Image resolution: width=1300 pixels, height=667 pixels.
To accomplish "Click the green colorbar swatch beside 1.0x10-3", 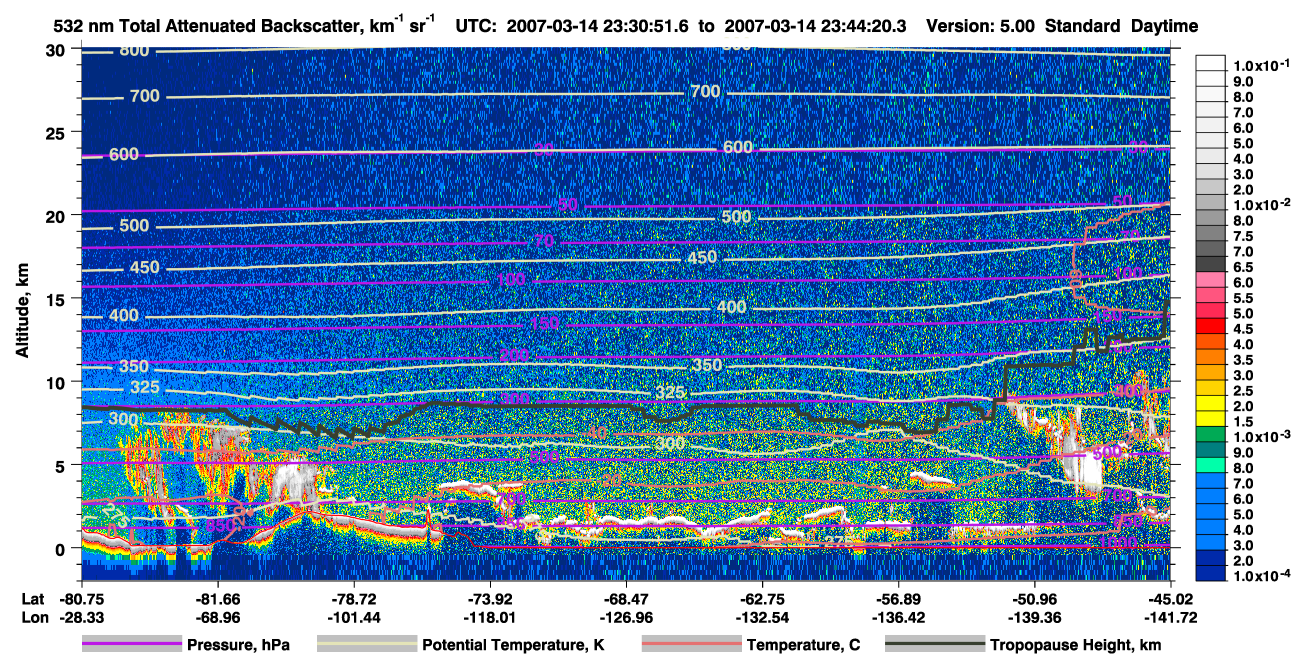I will point(1211,434).
